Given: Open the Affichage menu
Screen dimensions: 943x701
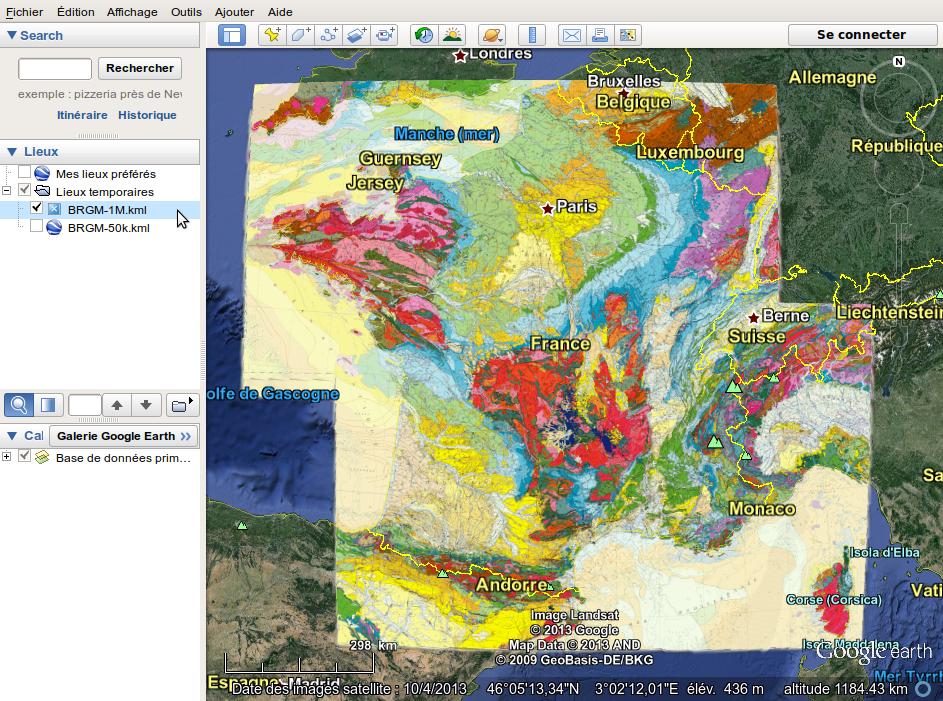Looking at the screenshot, I should tap(132, 12).
